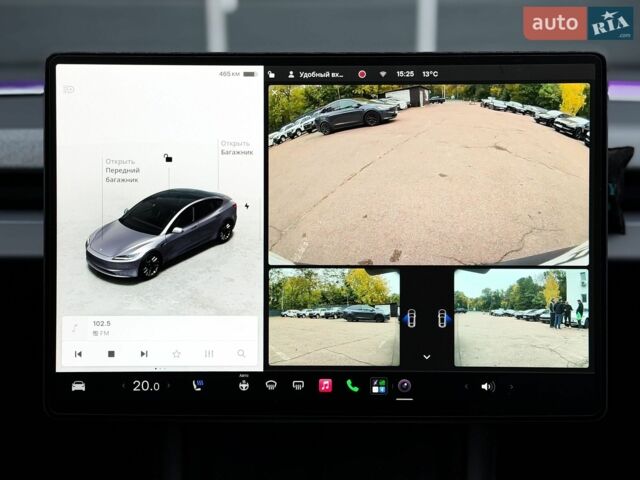Open charge port via lightning icon

coord(247,206)
